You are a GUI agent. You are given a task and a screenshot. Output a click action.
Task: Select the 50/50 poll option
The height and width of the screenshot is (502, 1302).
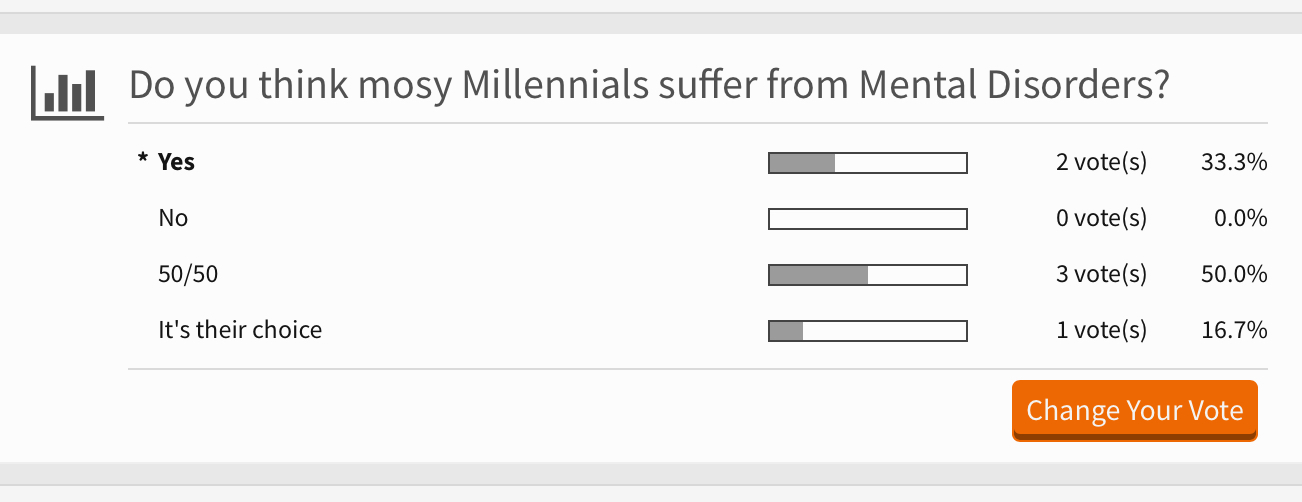[x=188, y=274]
